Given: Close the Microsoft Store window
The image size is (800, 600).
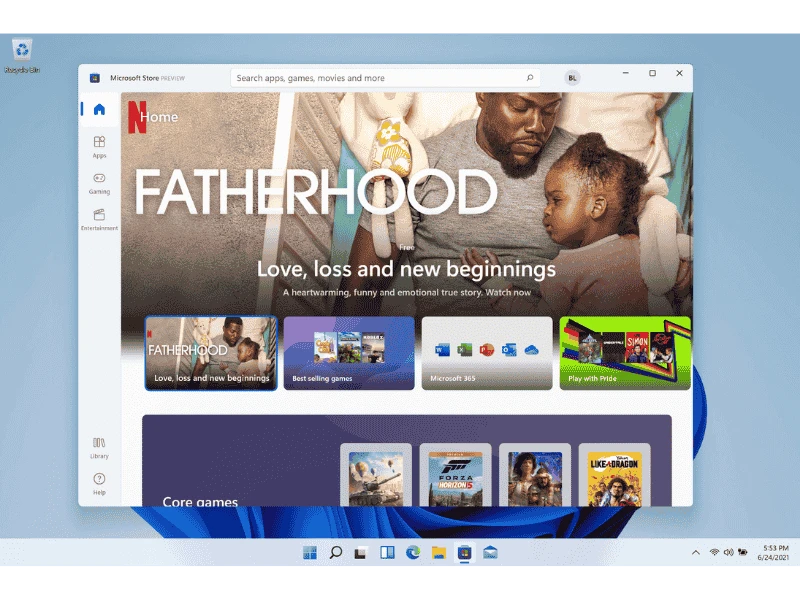Looking at the screenshot, I should pyautogui.click(x=679, y=73).
